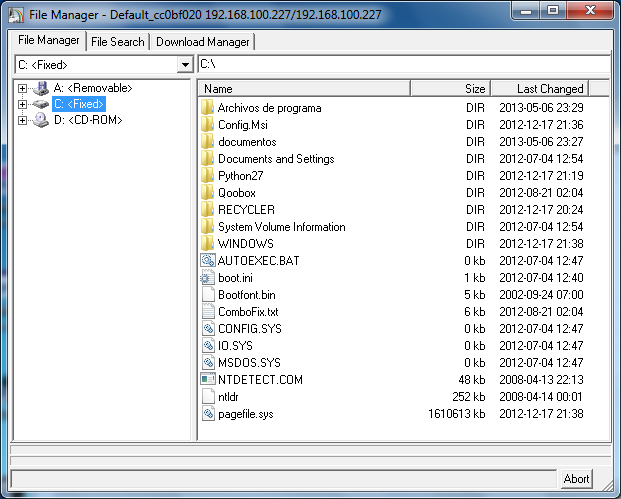Expand the A: Removable tree node

point(22,88)
